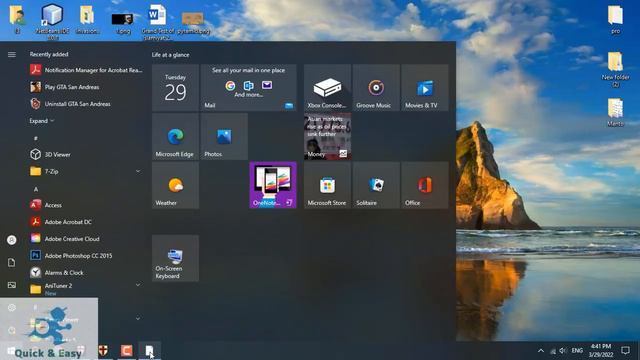Launch Microsoft Store tile
Viewport: 640px width, 360px height.
coord(327,185)
